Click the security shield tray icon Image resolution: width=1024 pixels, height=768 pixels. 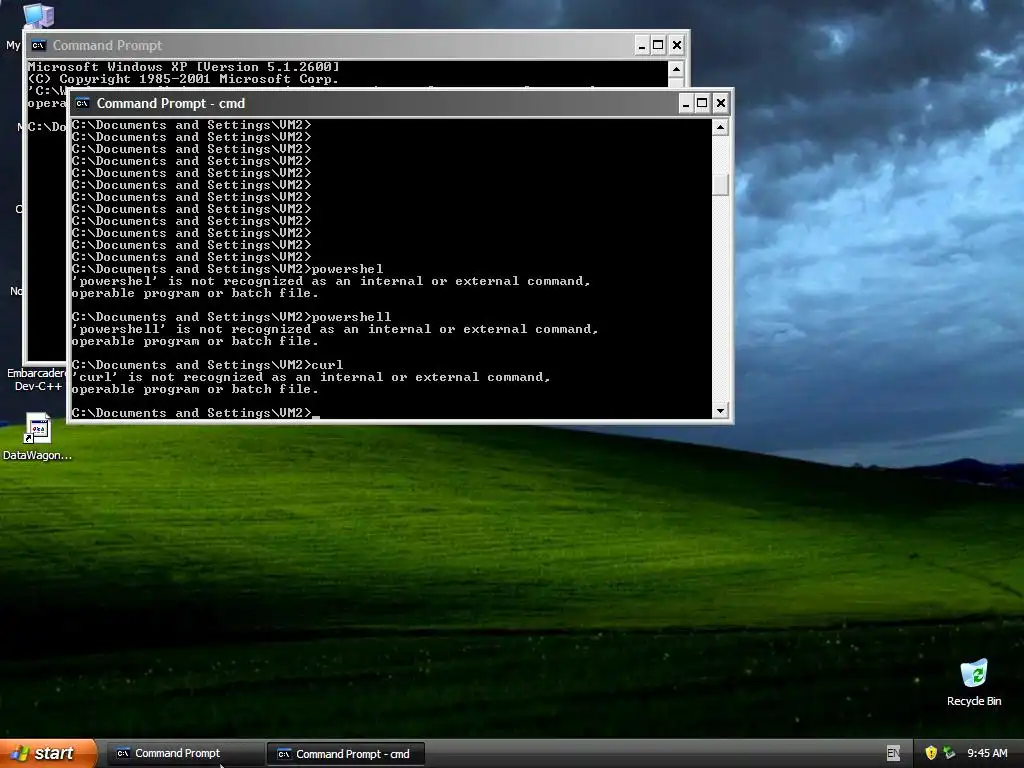coord(931,753)
